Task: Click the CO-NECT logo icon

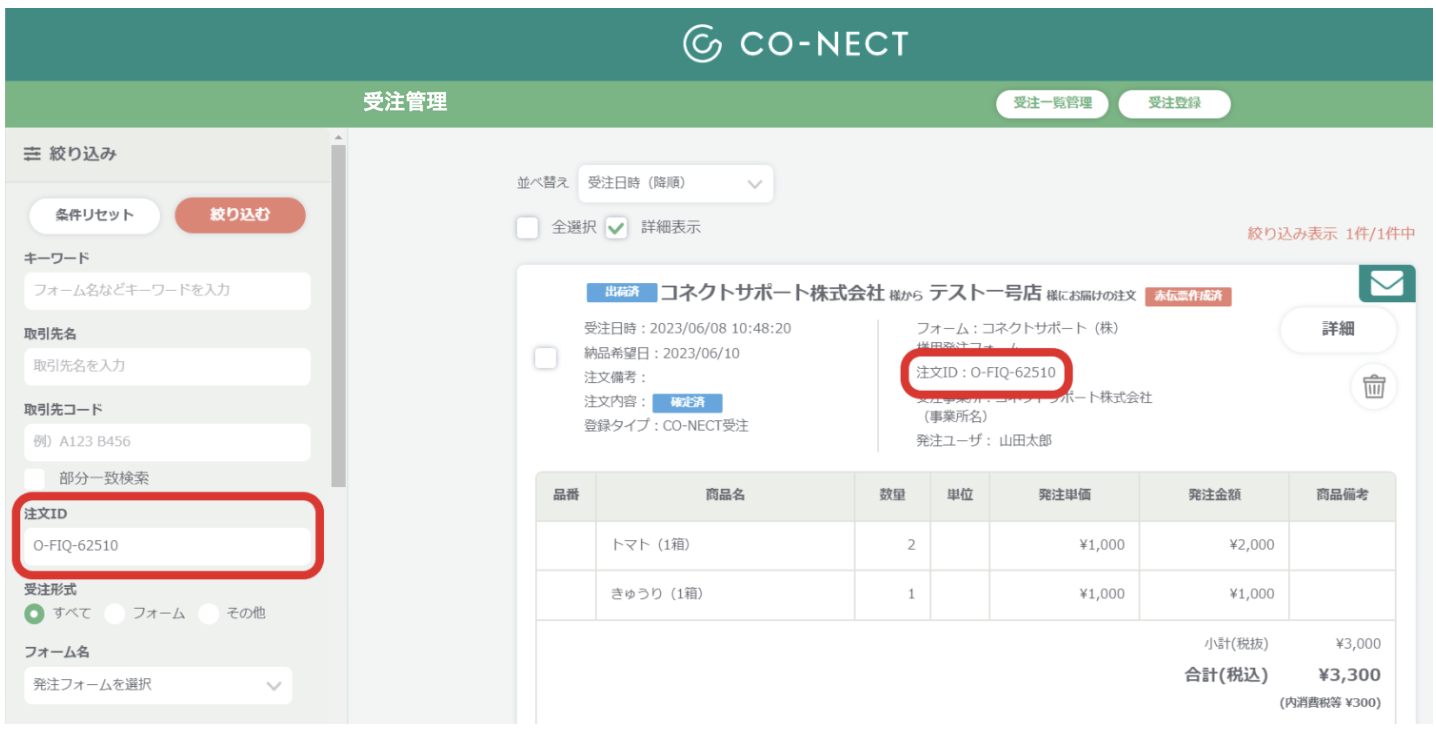Action: click(x=702, y=44)
